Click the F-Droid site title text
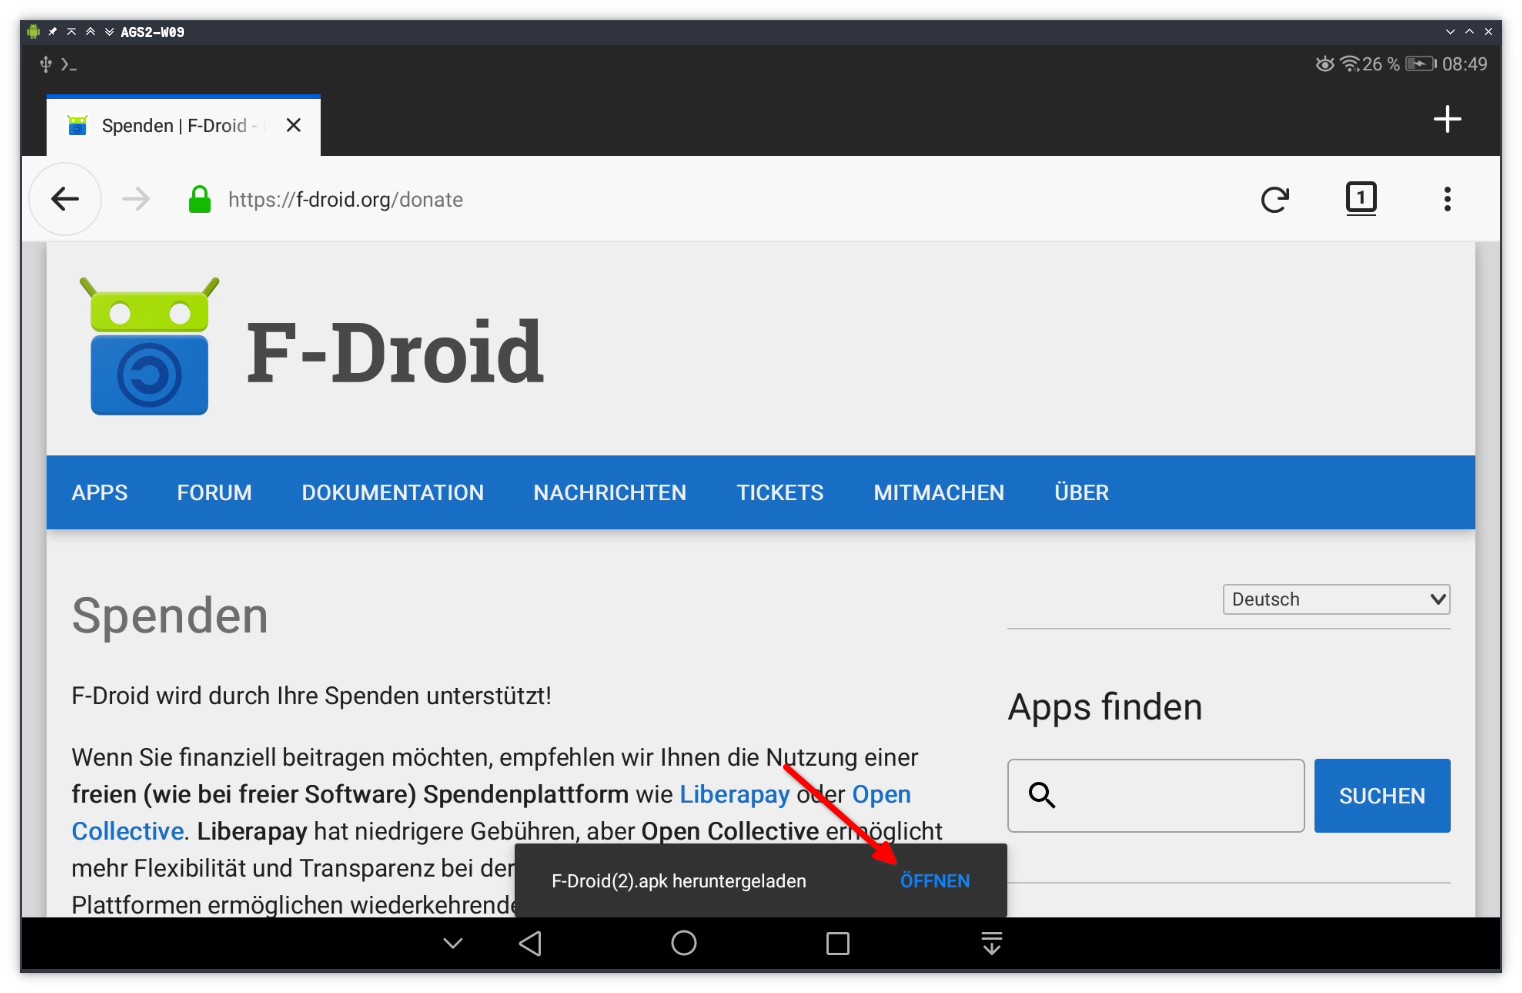Image resolution: width=1522 pixels, height=993 pixels. [x=395, y=351]
